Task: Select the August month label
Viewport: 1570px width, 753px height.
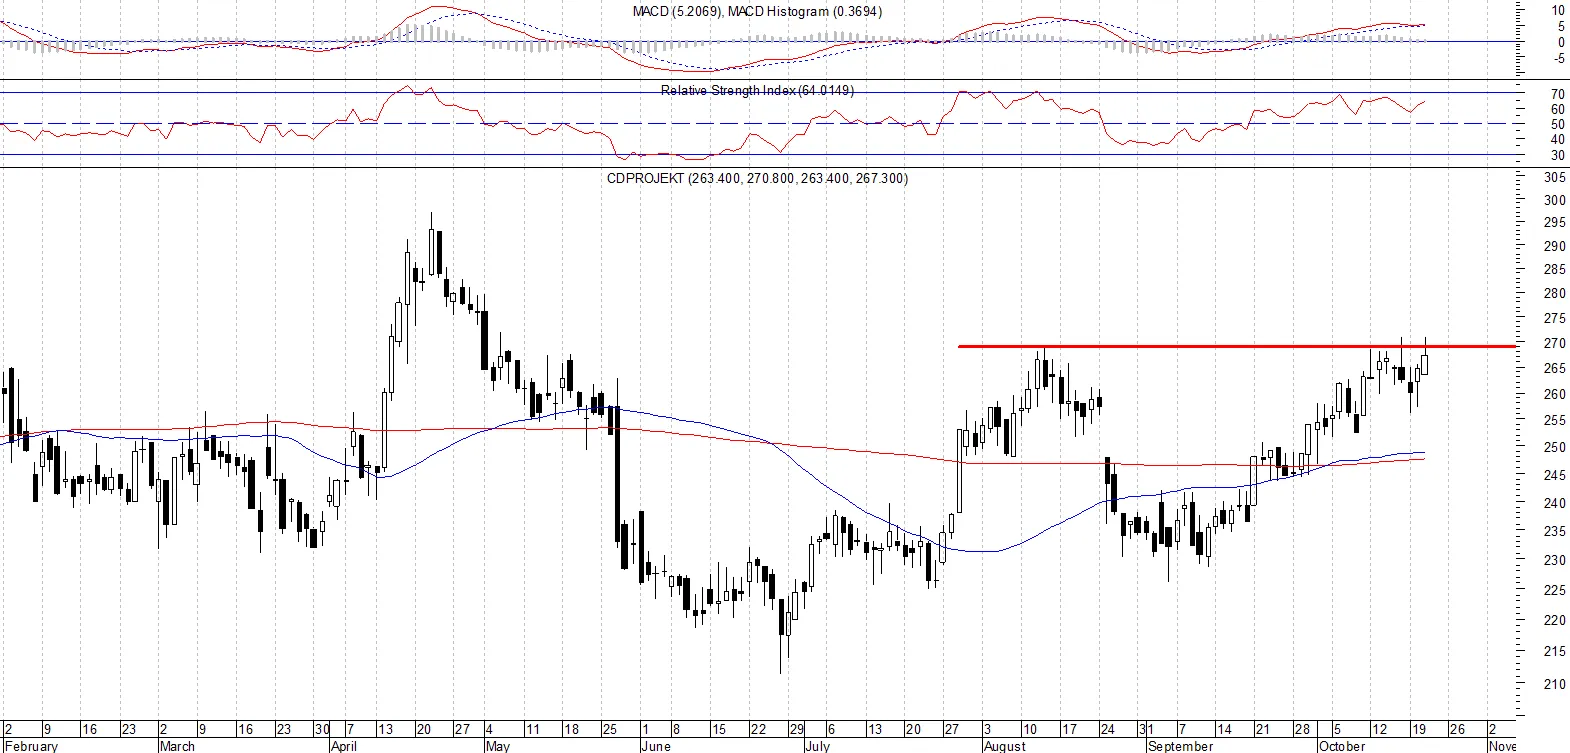Action: pos(1004,746)
